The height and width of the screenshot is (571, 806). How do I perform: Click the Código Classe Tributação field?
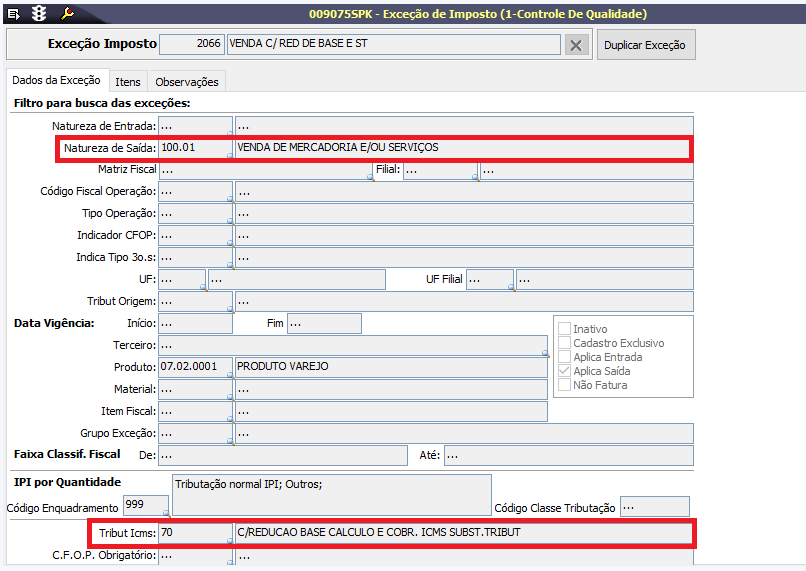[x=655, y=507]
